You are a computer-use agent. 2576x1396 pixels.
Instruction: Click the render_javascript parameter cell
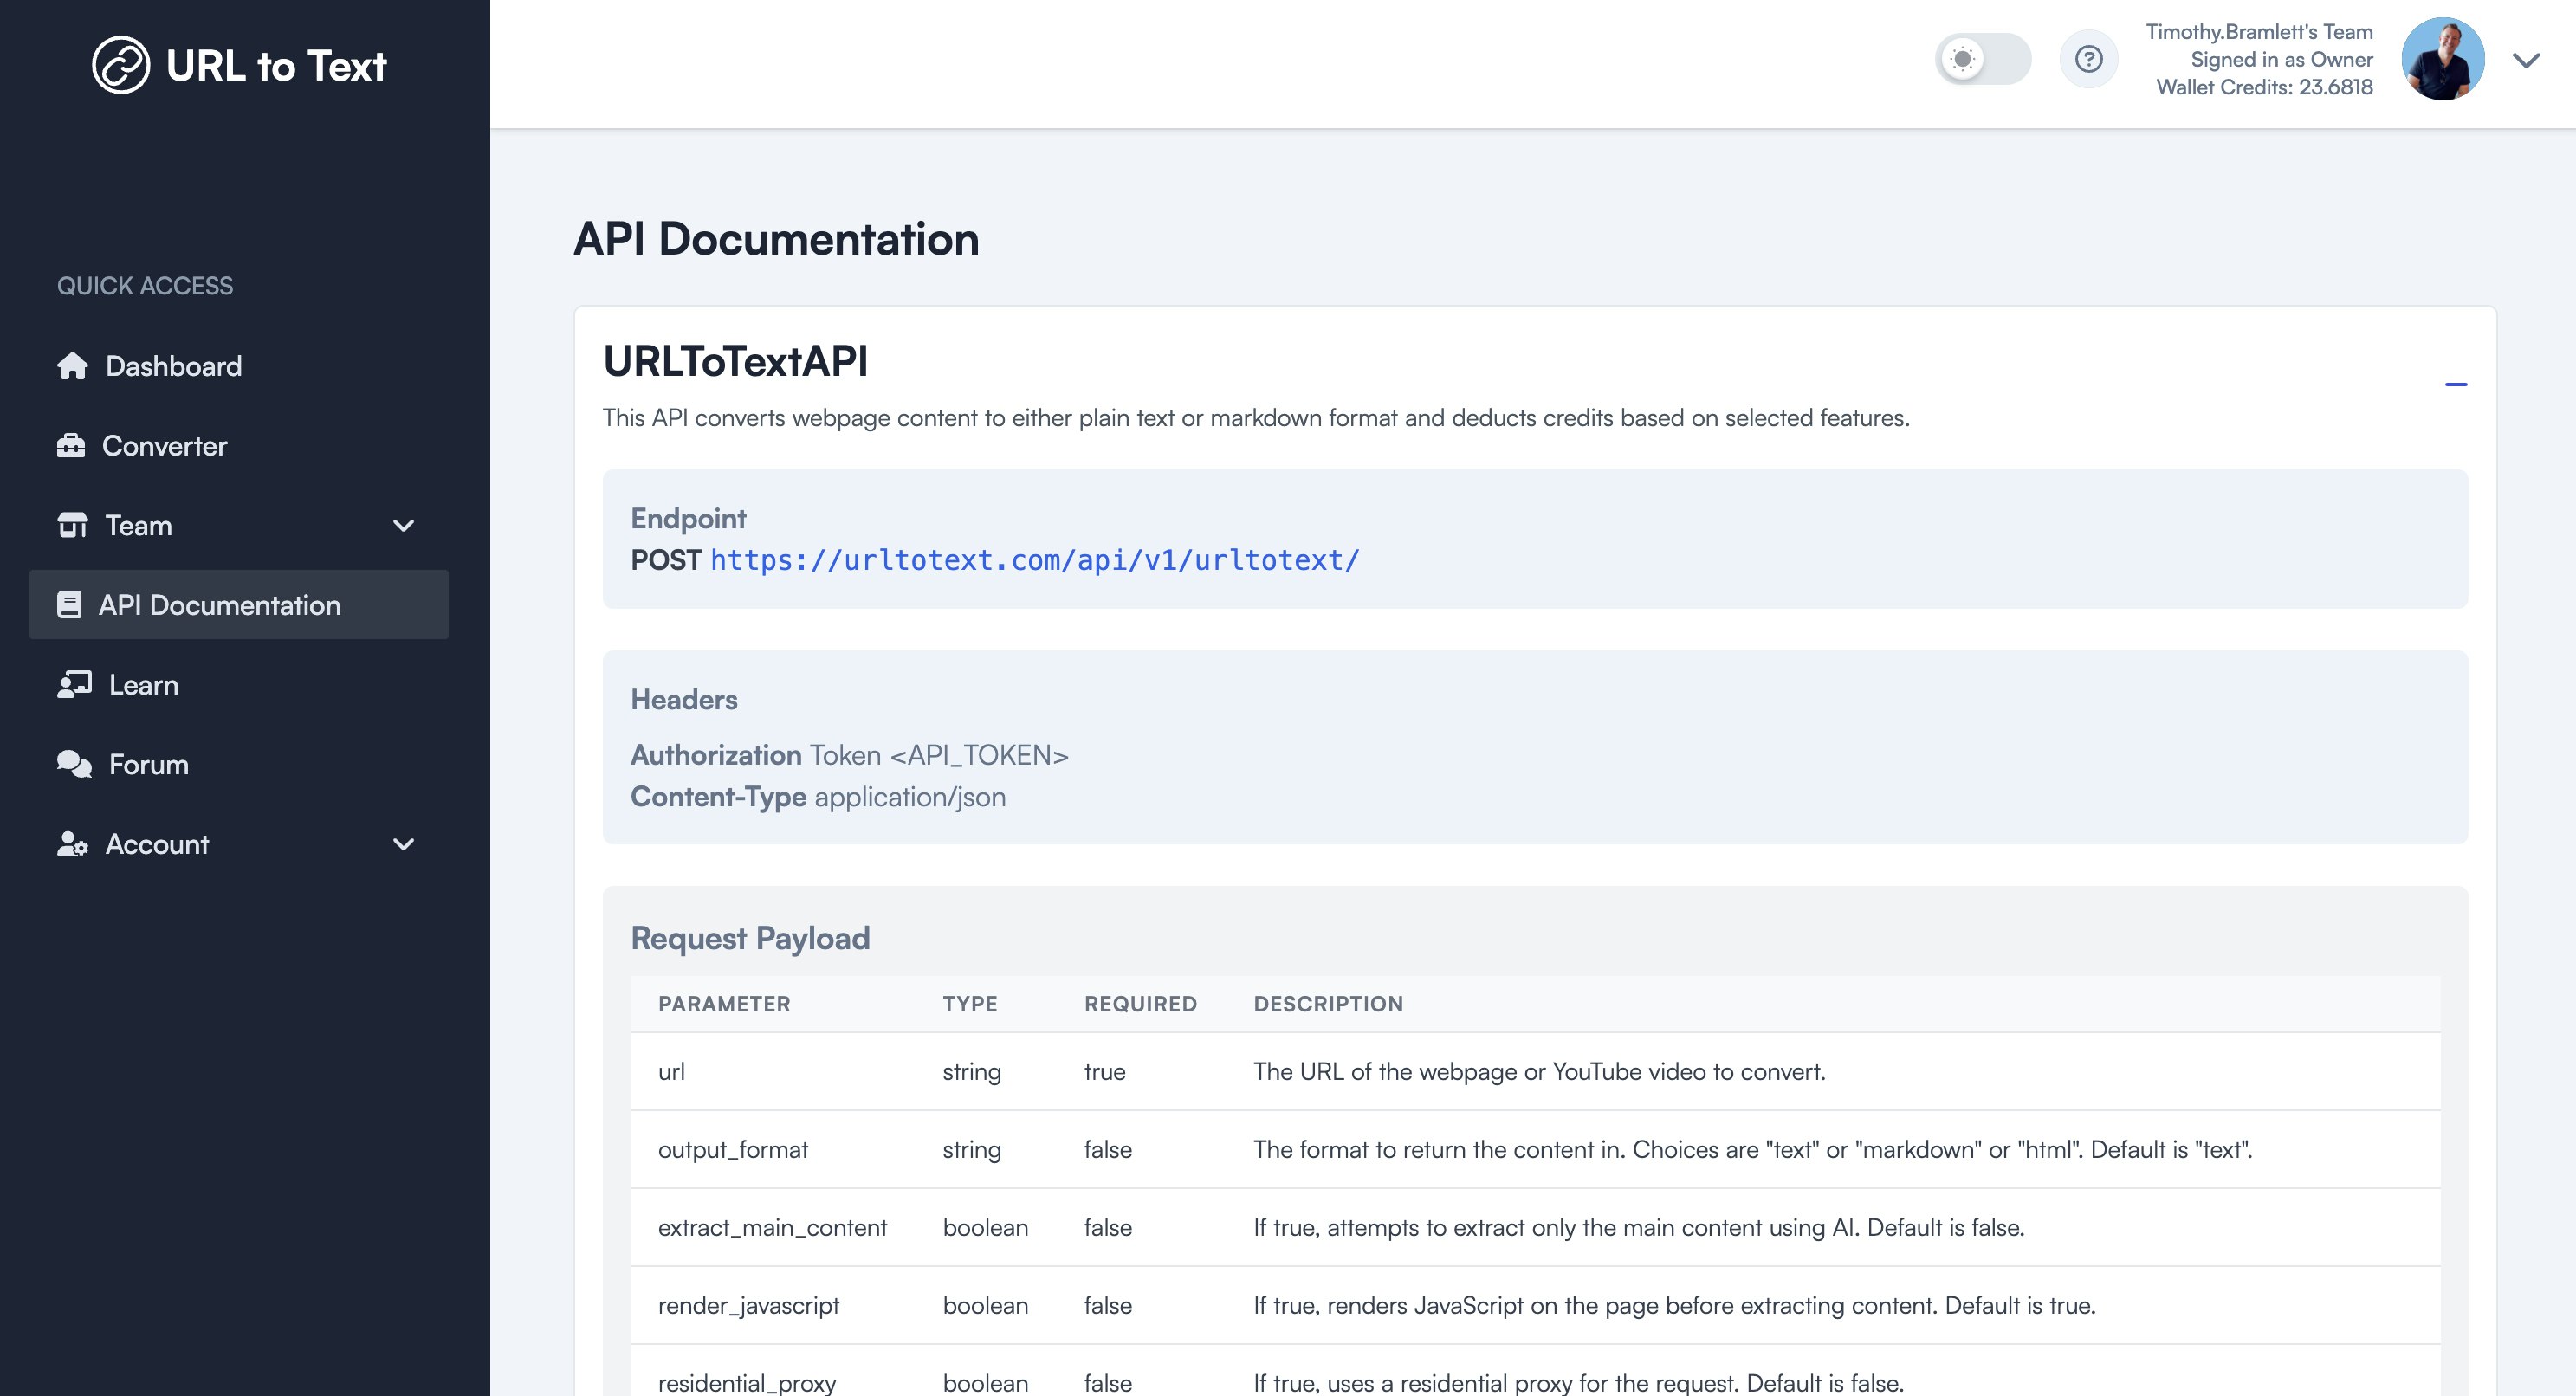point(748,1306)
